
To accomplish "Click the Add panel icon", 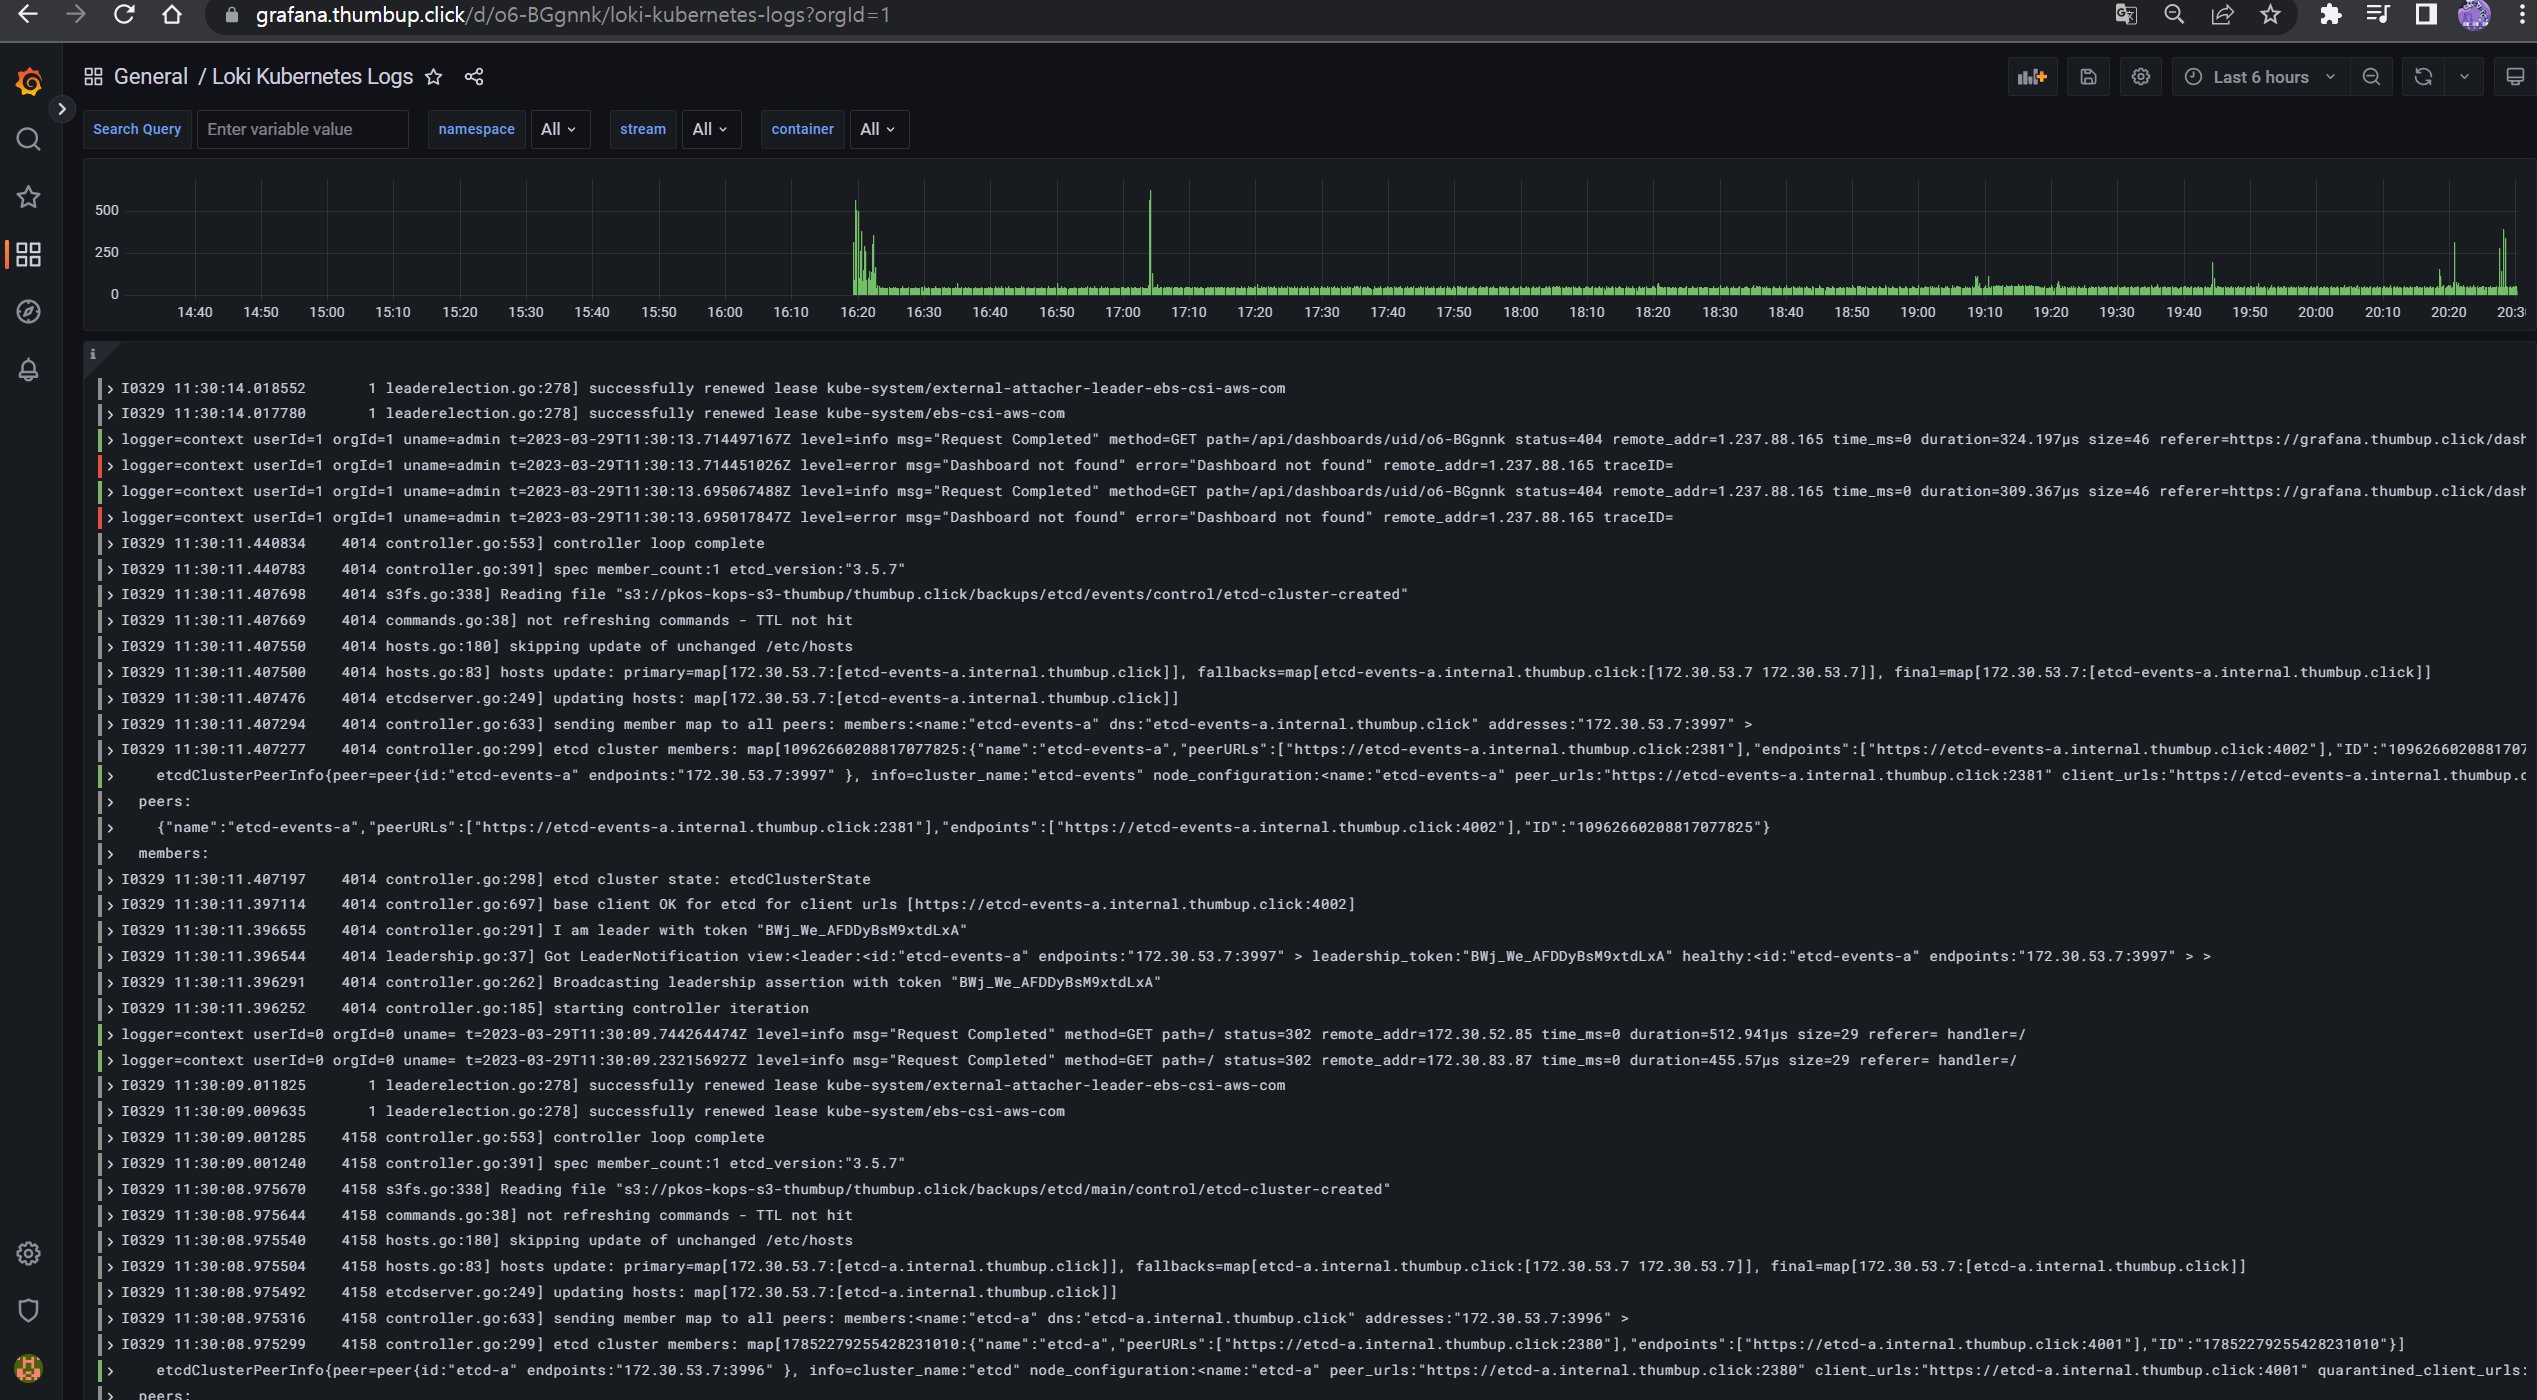I will coord(2031,77).
